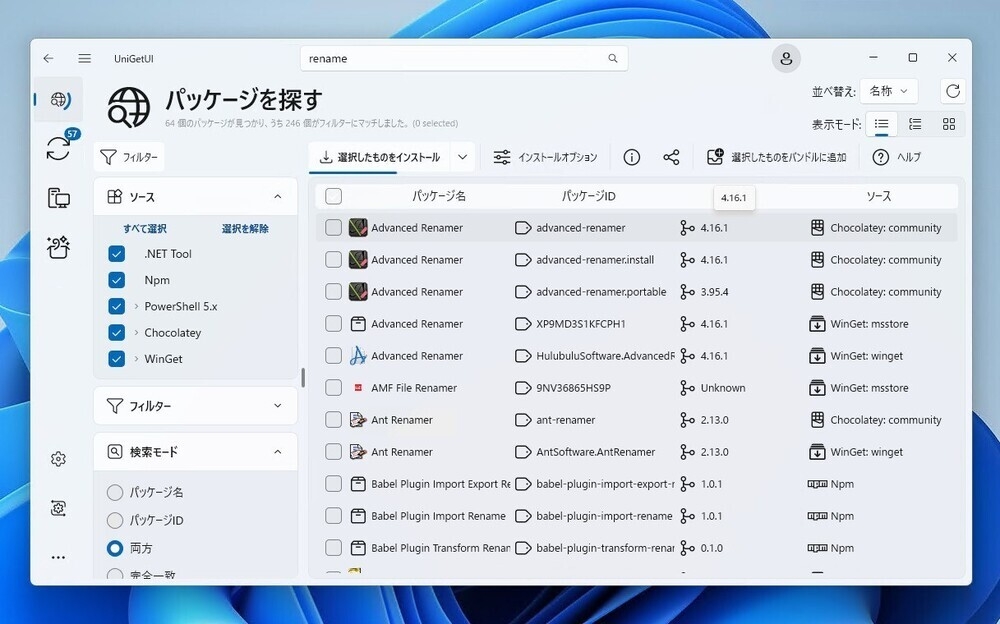Select the advanced-renamer.portable ID text
The width and height of the screenshot is (1000, 624).
point(601,292)
